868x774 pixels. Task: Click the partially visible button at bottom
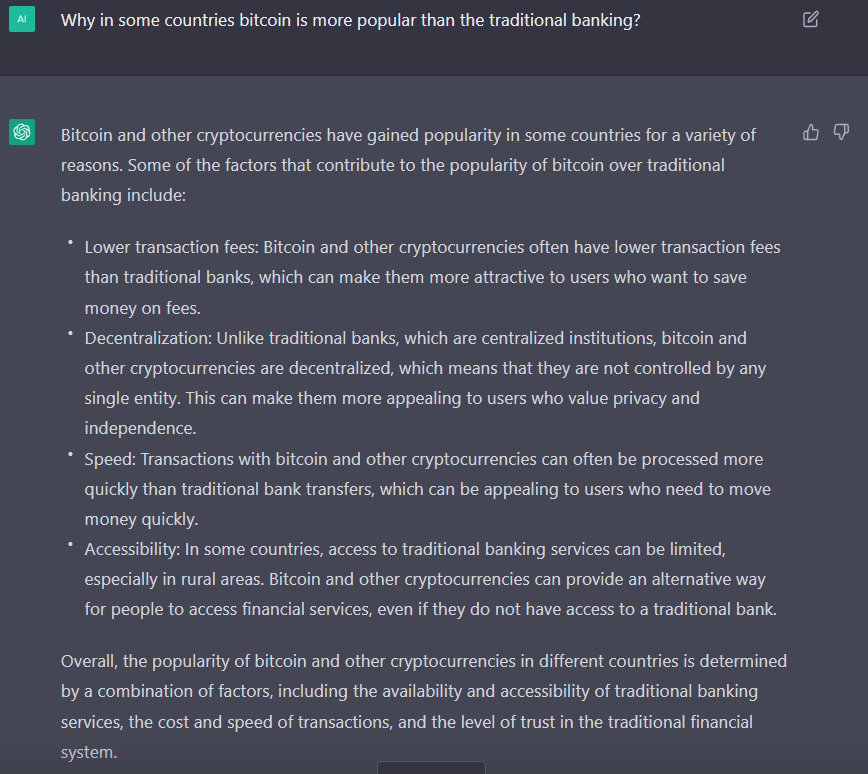coord(431,767)
